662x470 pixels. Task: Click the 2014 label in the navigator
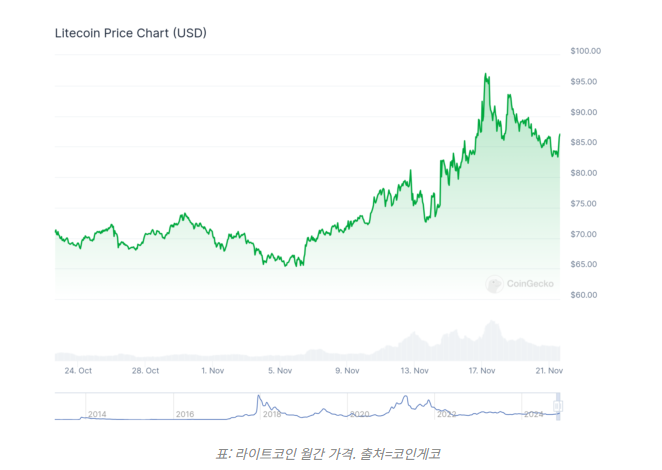coord(97,413)
